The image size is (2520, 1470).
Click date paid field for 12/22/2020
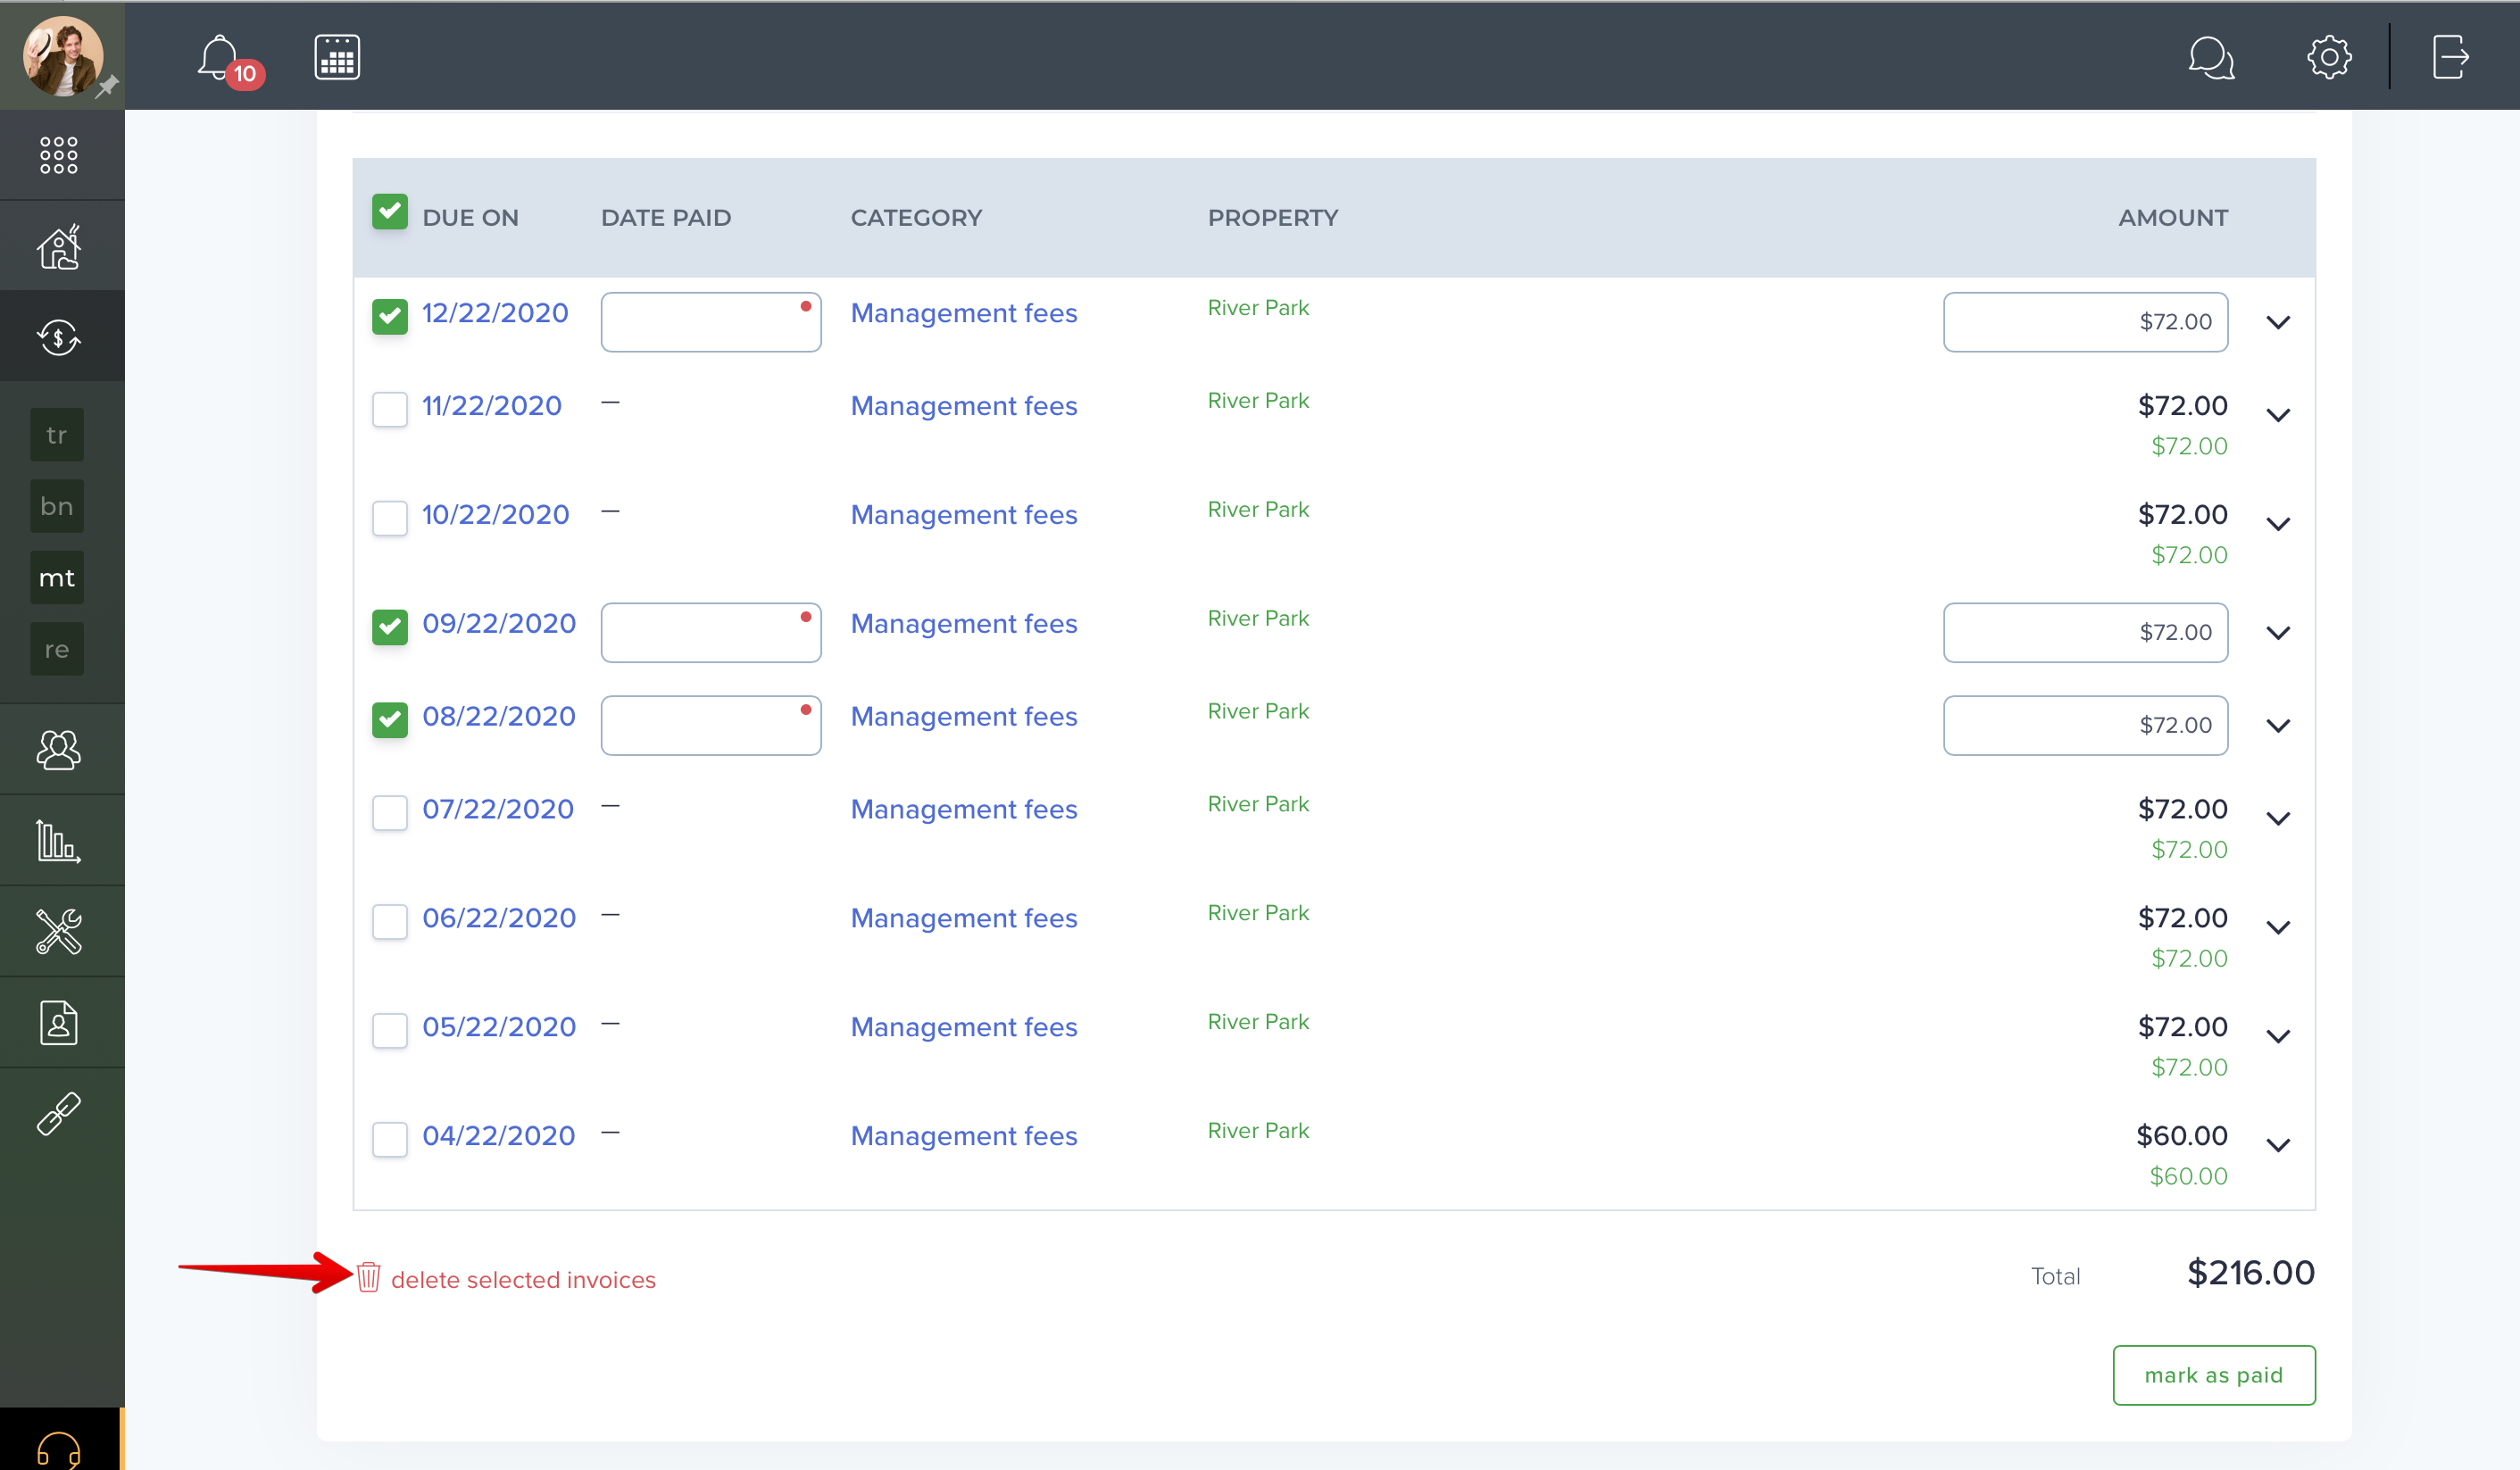point(711,322)
